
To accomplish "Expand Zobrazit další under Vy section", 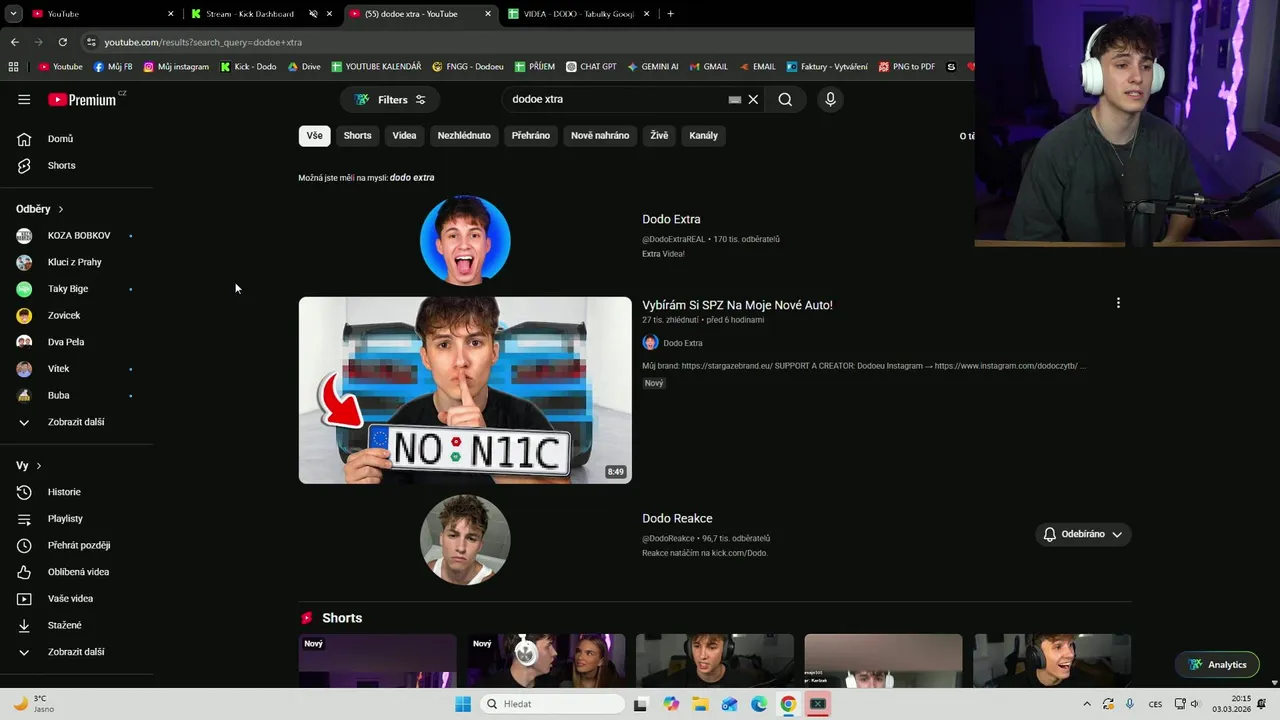I will pyautogui.click(x=76, y=652).
